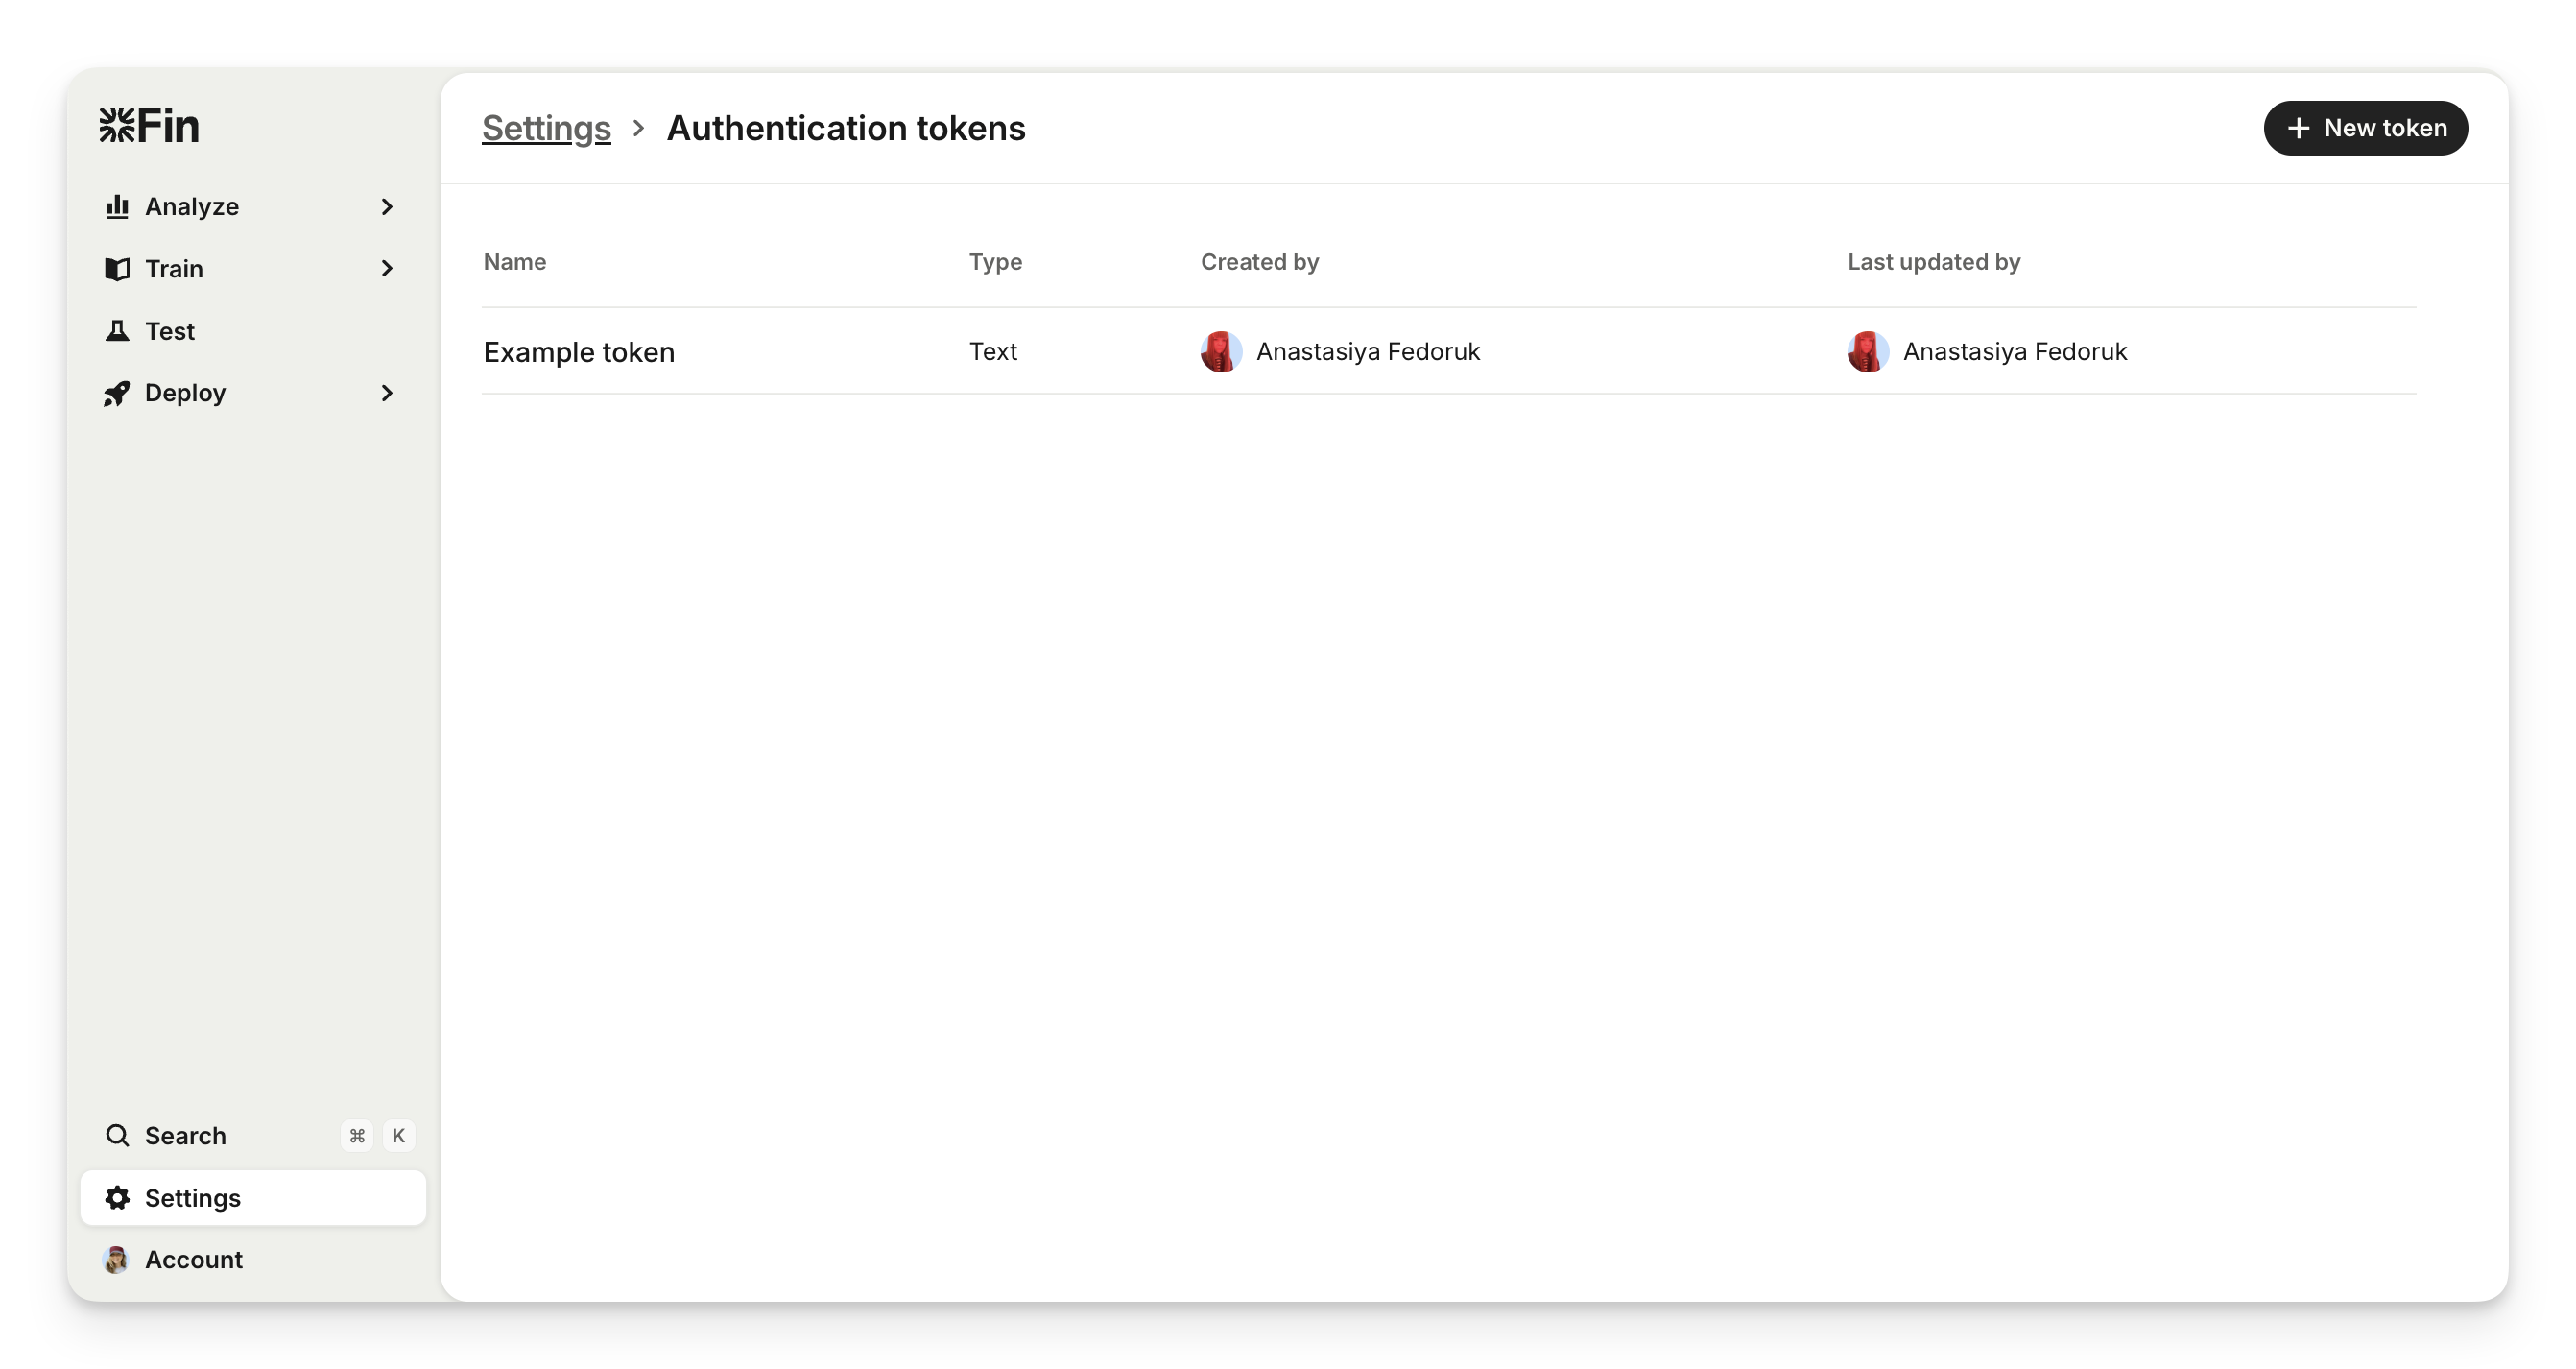Go back via Settings breadcrumb link

pyautogui.click(x=546, y=129)
